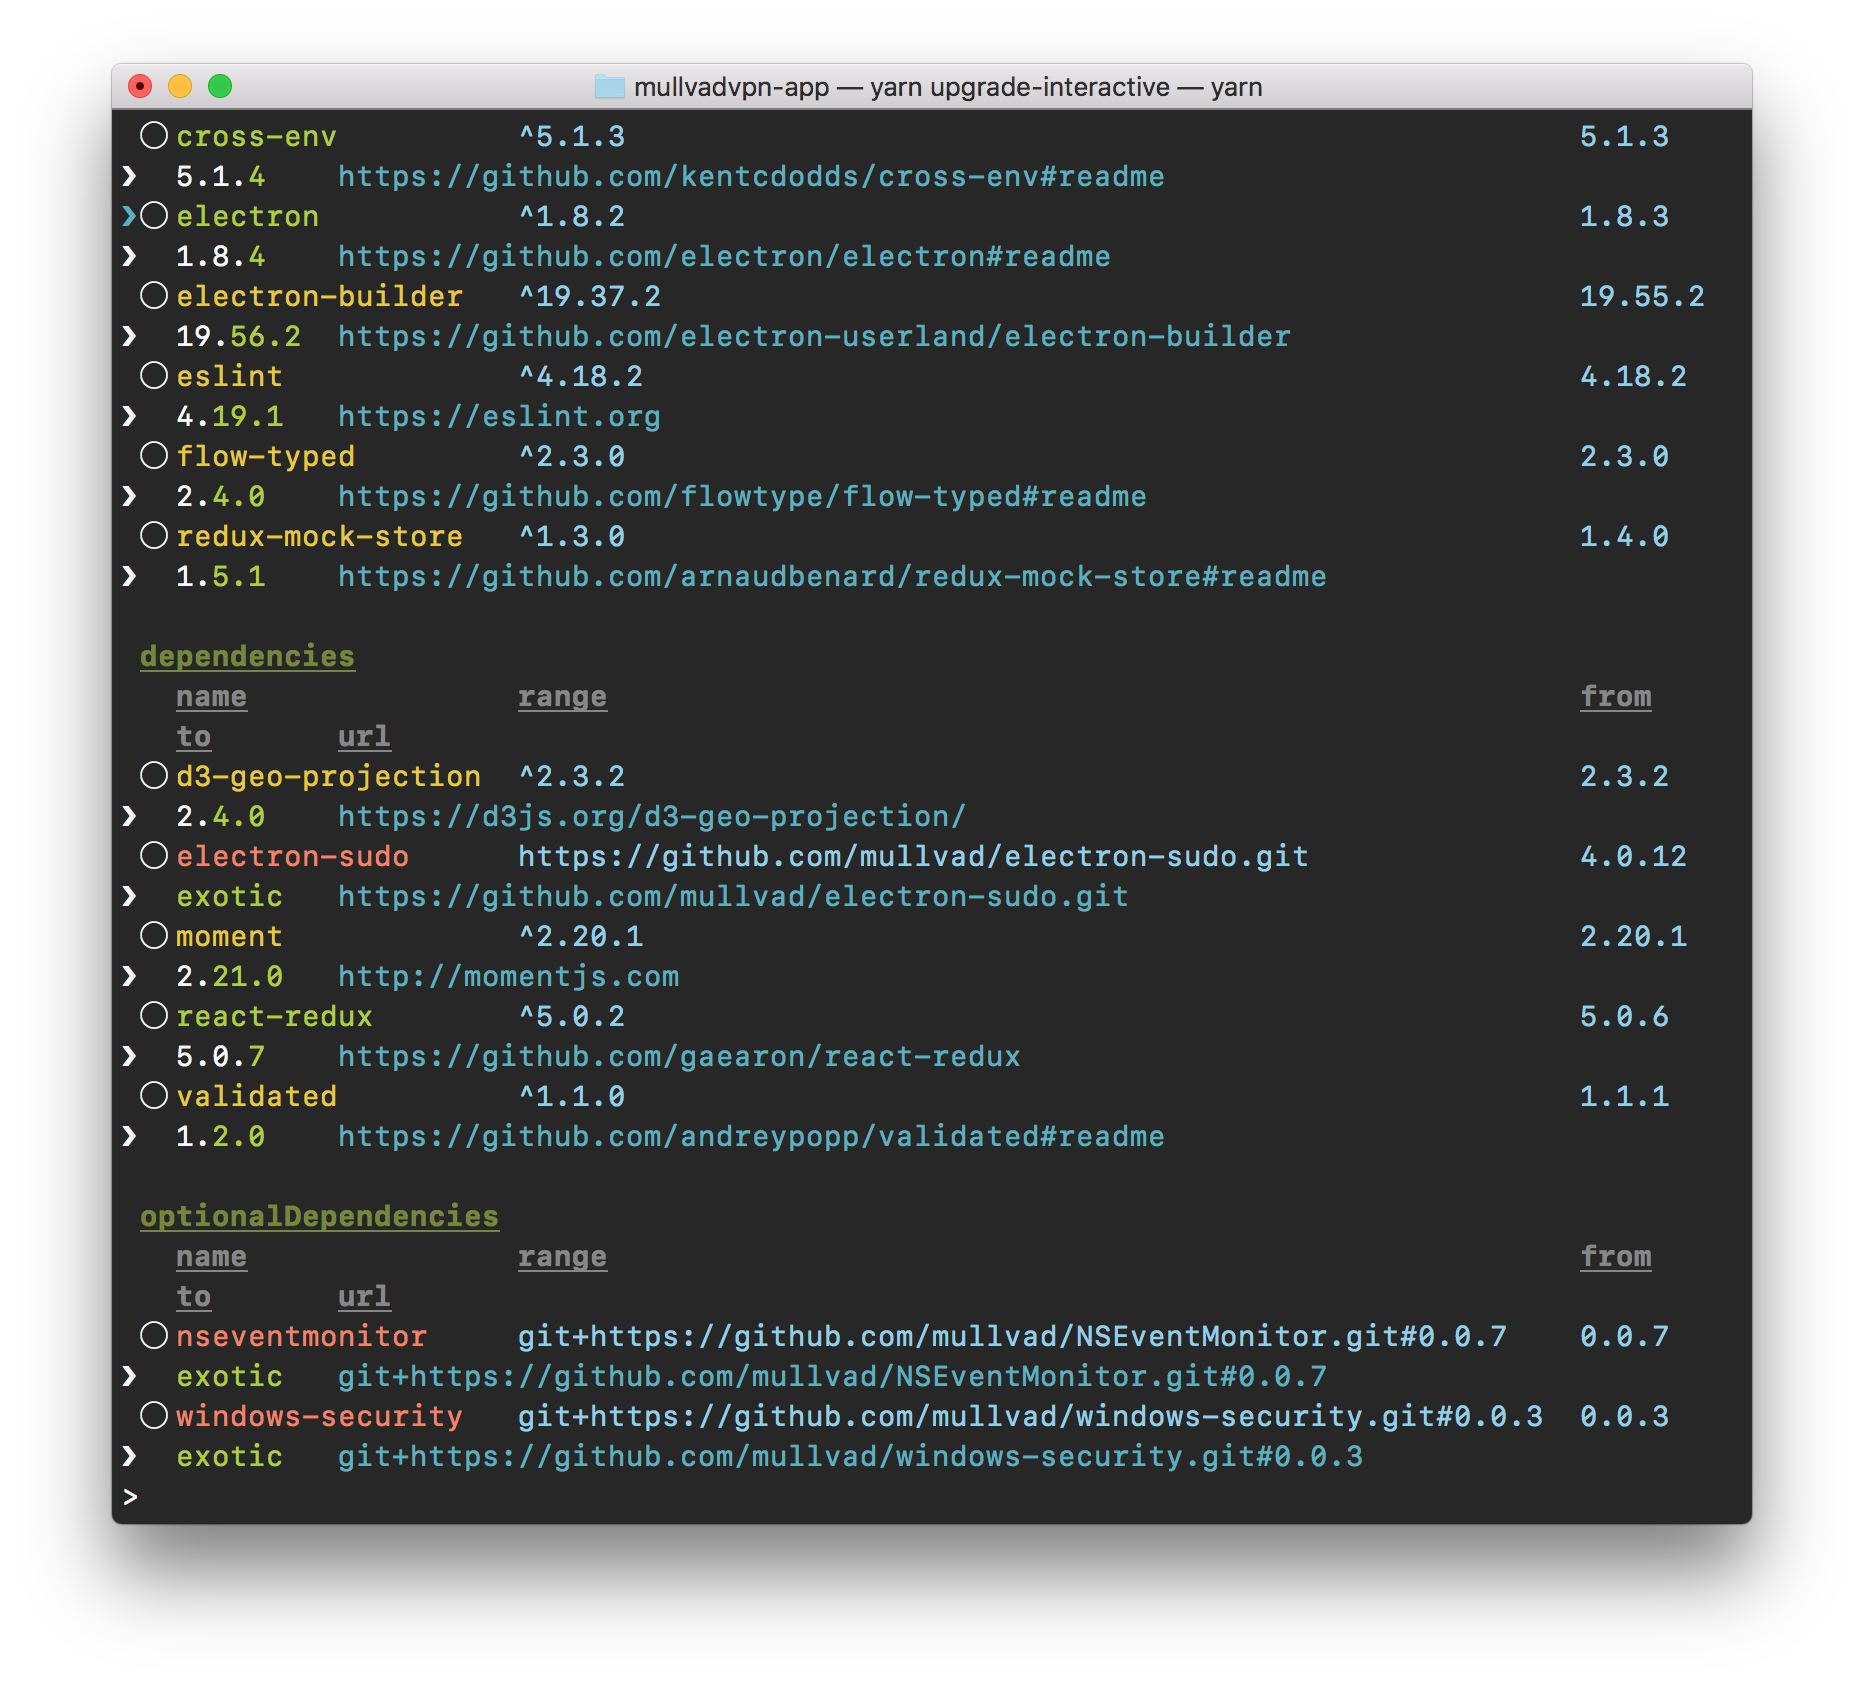Click the terminal prompt at the bottom
Screen dimensions: 1864x1684
(131, 1497)
